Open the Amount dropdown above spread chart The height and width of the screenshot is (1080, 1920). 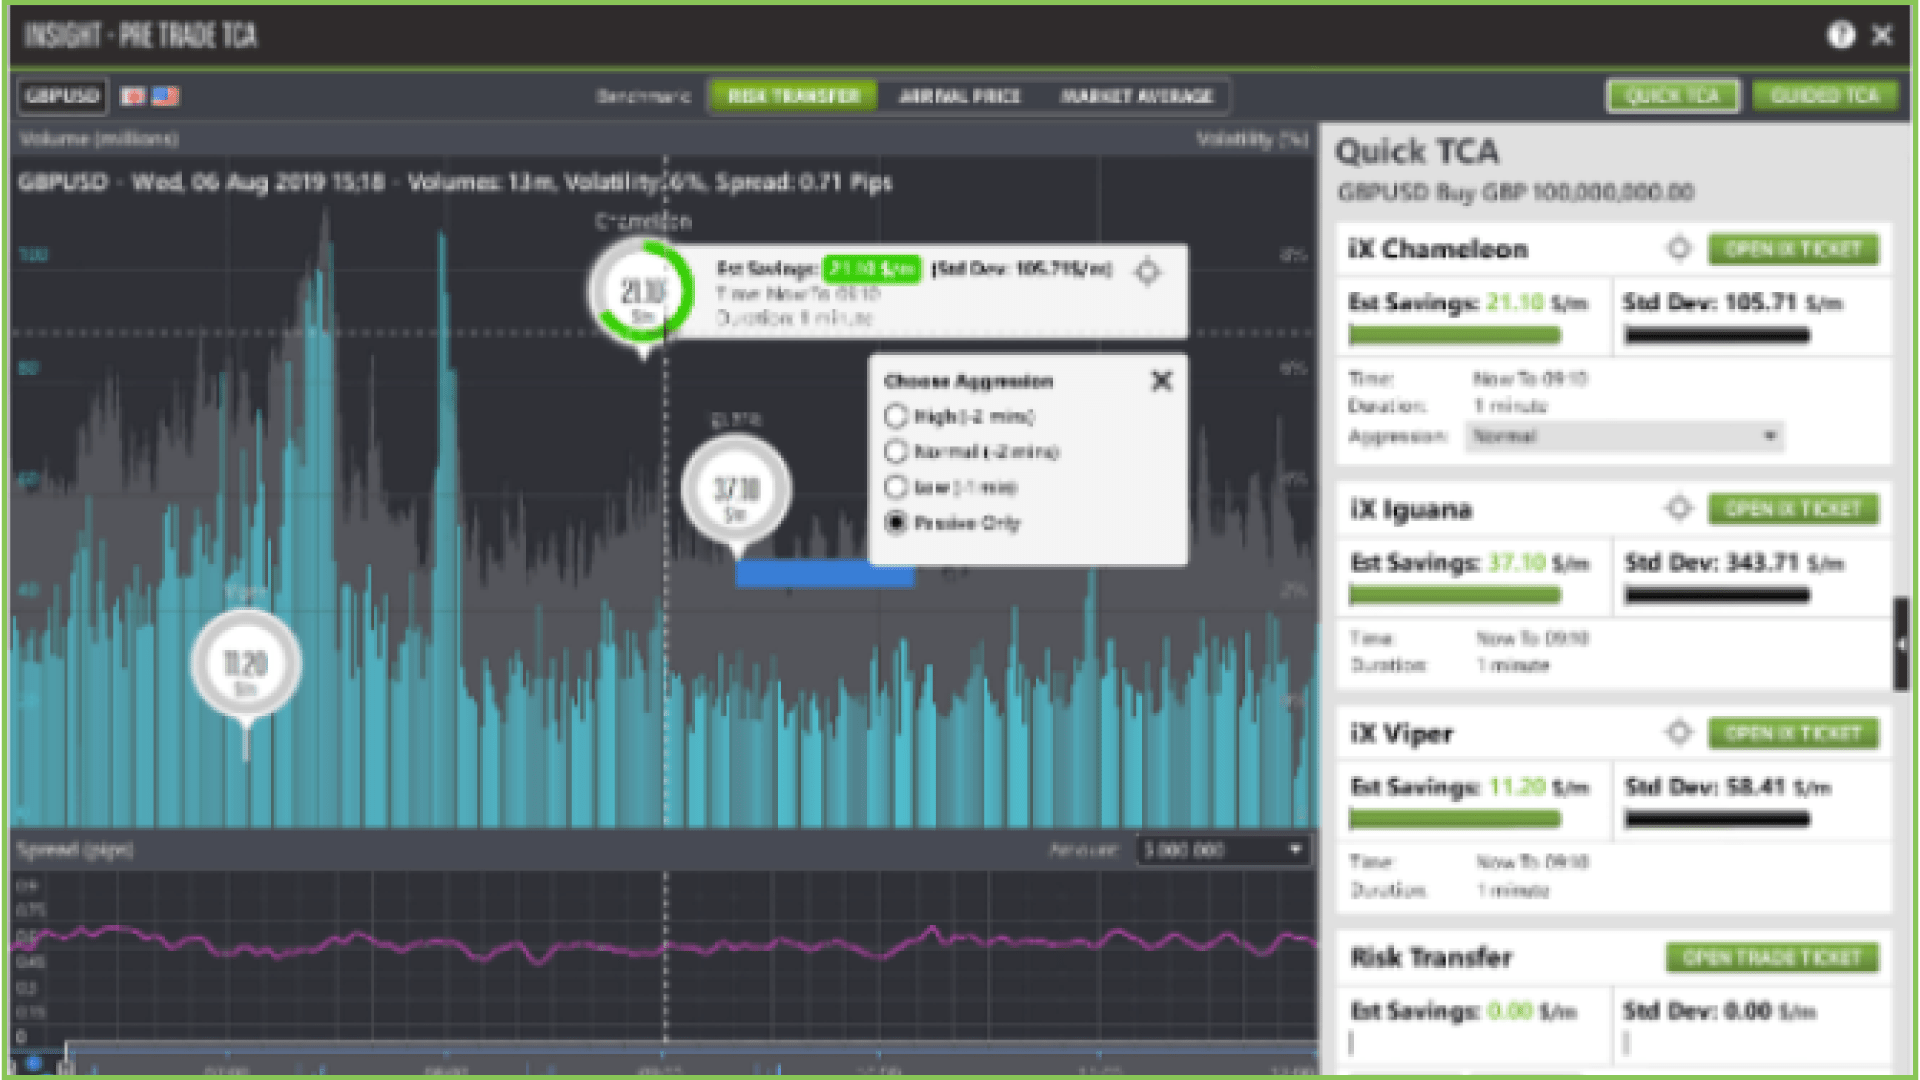[x=1223, y=850]
